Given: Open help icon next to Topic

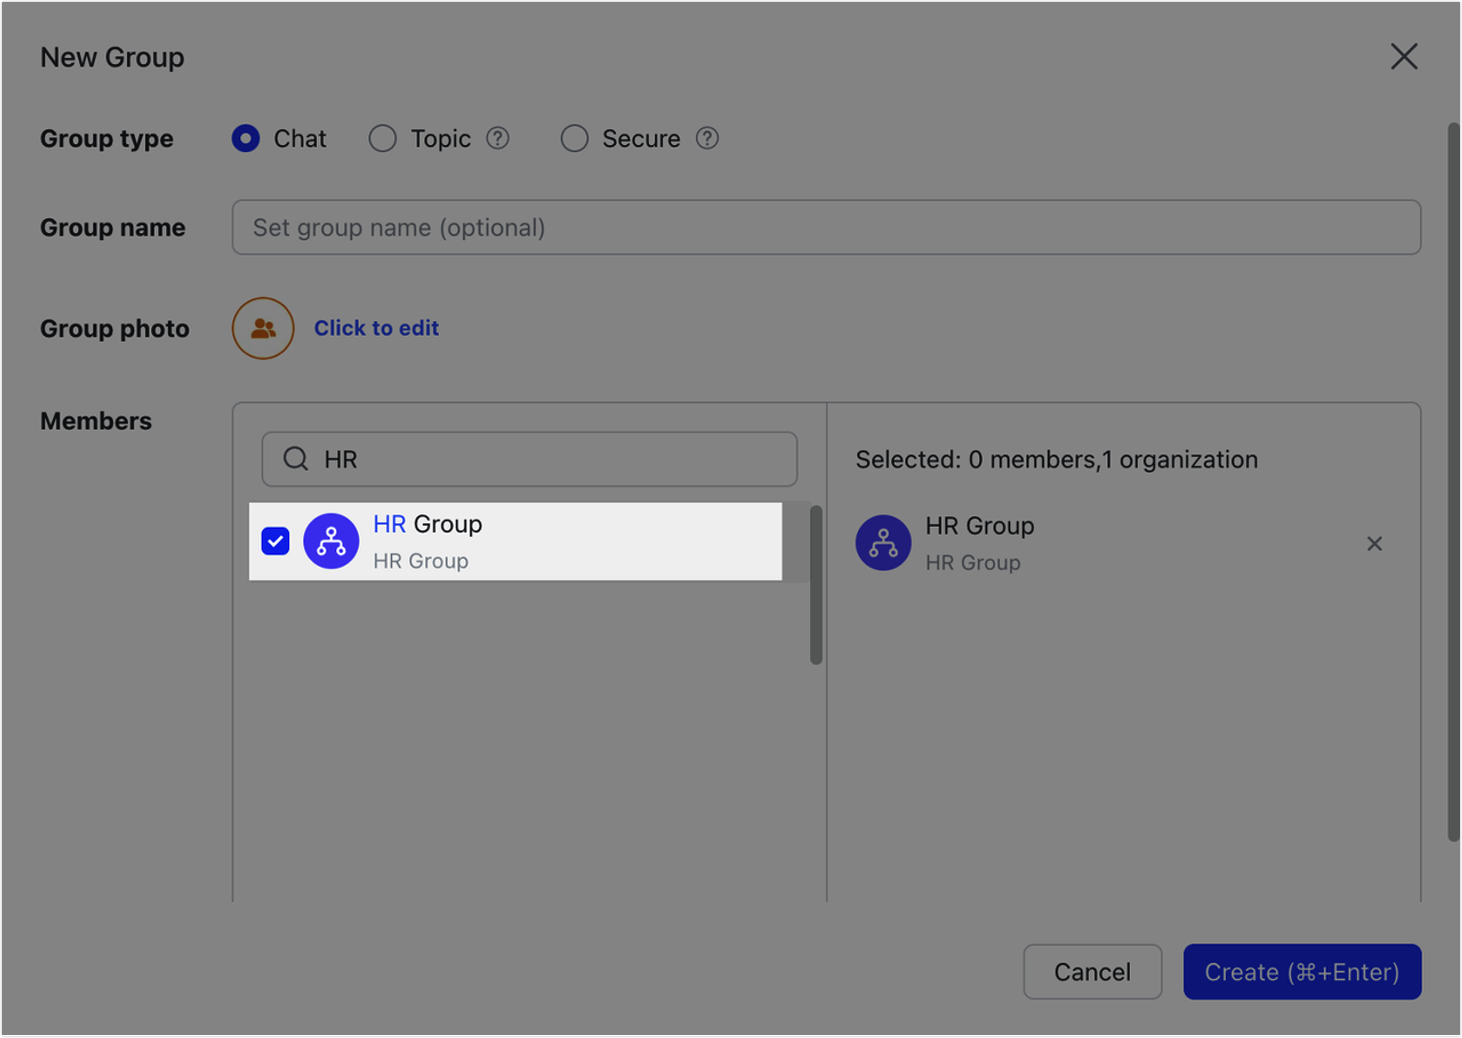Looking at the screenshot, I should (x=498, y=138).
